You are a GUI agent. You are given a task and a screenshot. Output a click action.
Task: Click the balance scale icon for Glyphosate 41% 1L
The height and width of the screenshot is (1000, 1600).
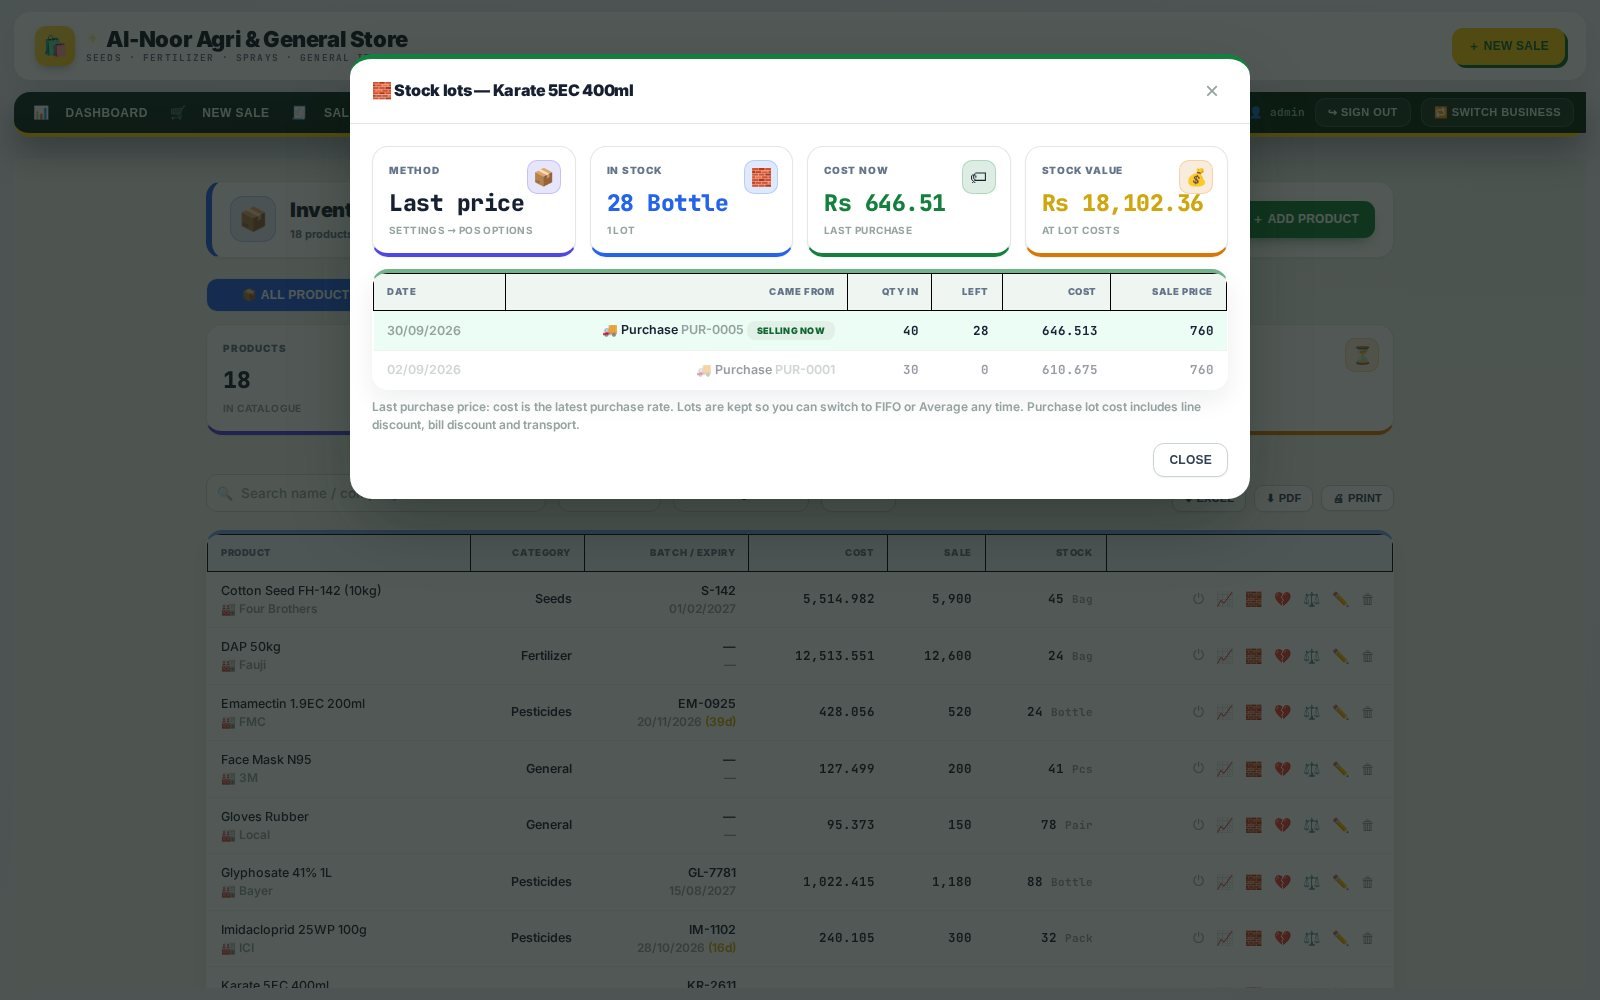(x=1312, y=882)
